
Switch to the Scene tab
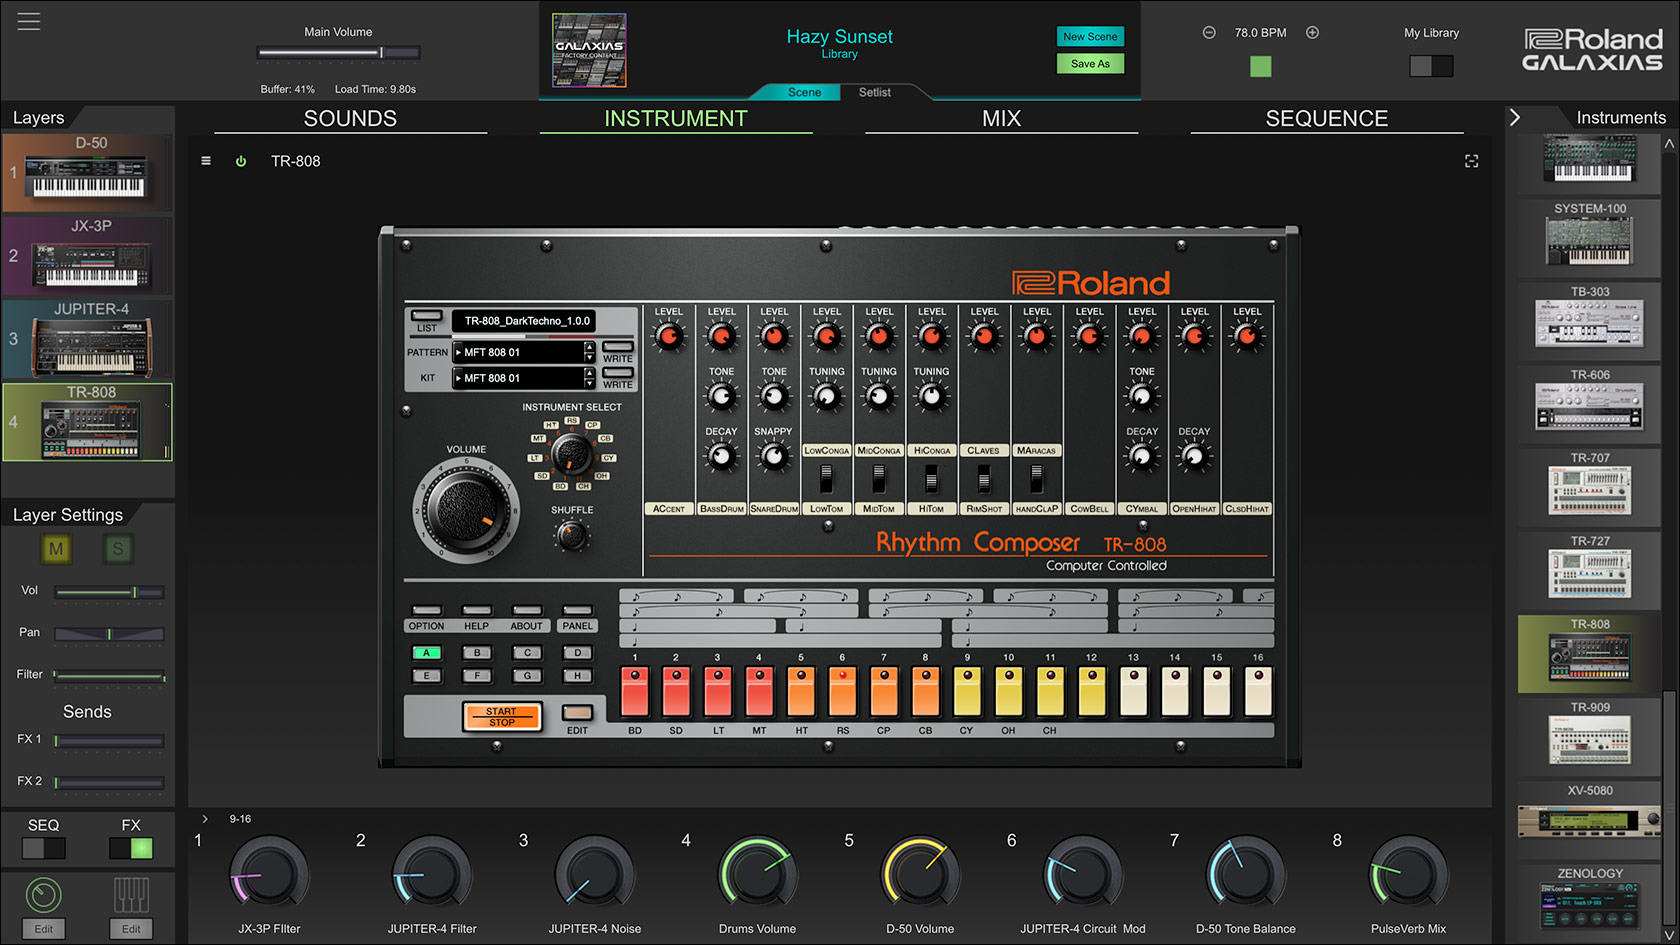click(804, 92)
